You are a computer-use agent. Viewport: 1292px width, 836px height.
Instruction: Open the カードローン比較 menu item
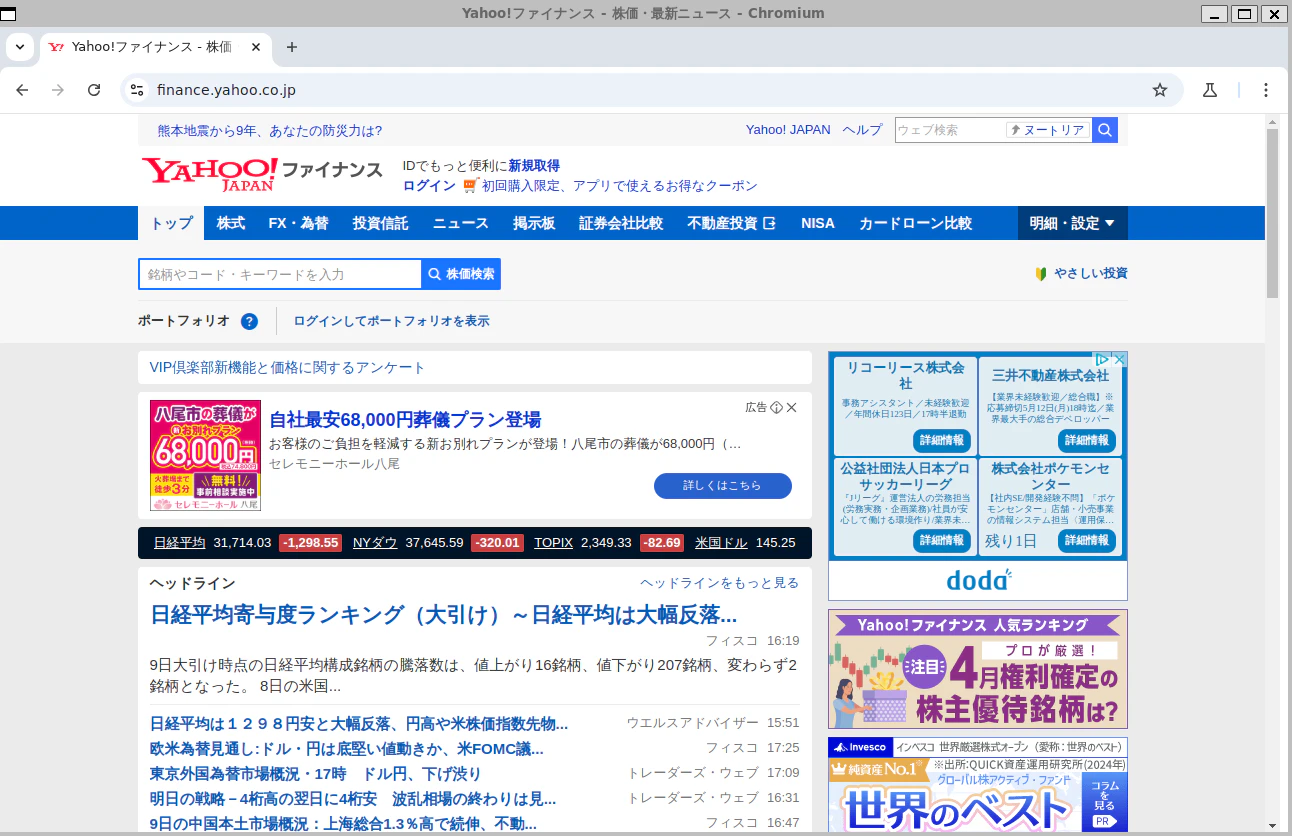915,223
